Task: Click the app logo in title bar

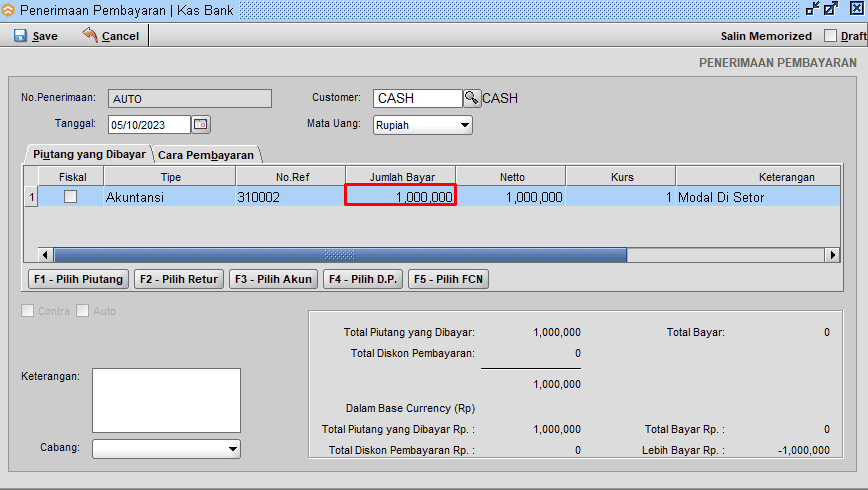Action: pos(8,9)
